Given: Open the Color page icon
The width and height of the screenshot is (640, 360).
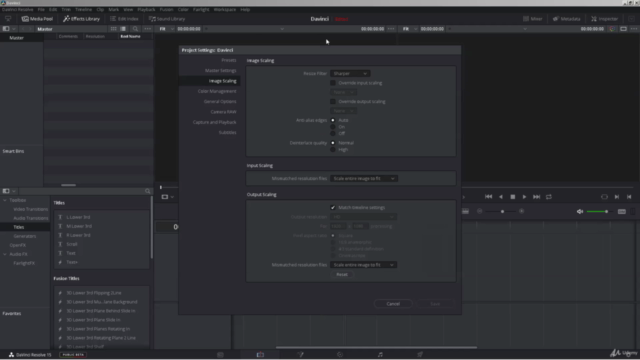Looking at the screenshot, I should [x=340, y=355].
